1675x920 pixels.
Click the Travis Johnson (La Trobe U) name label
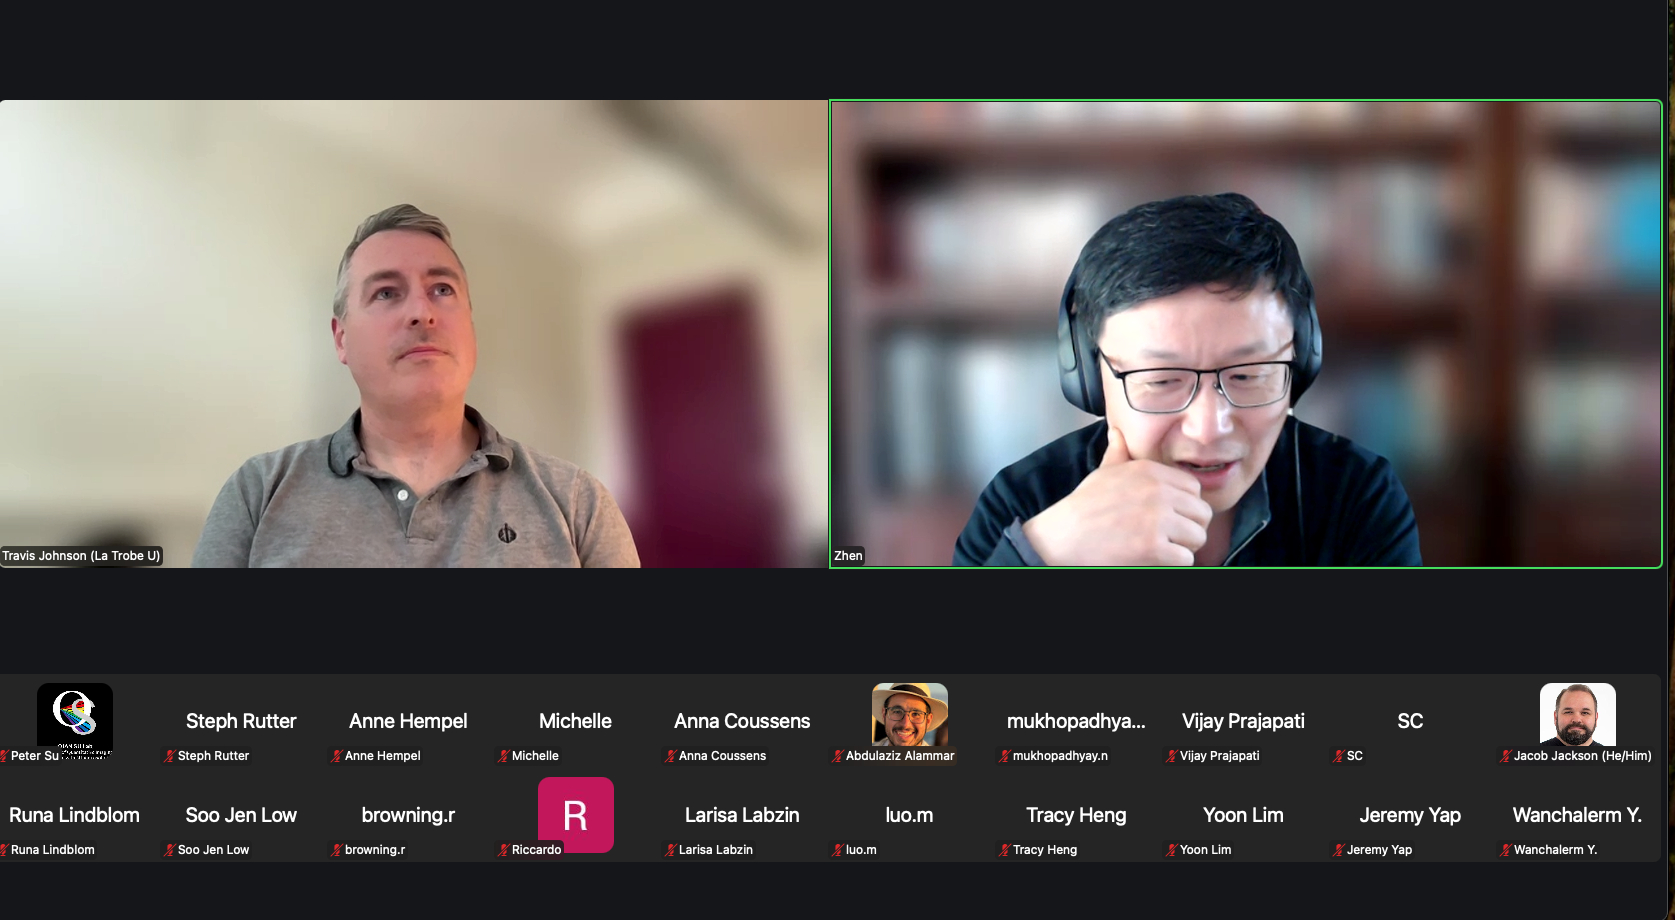tap(81, 556)
